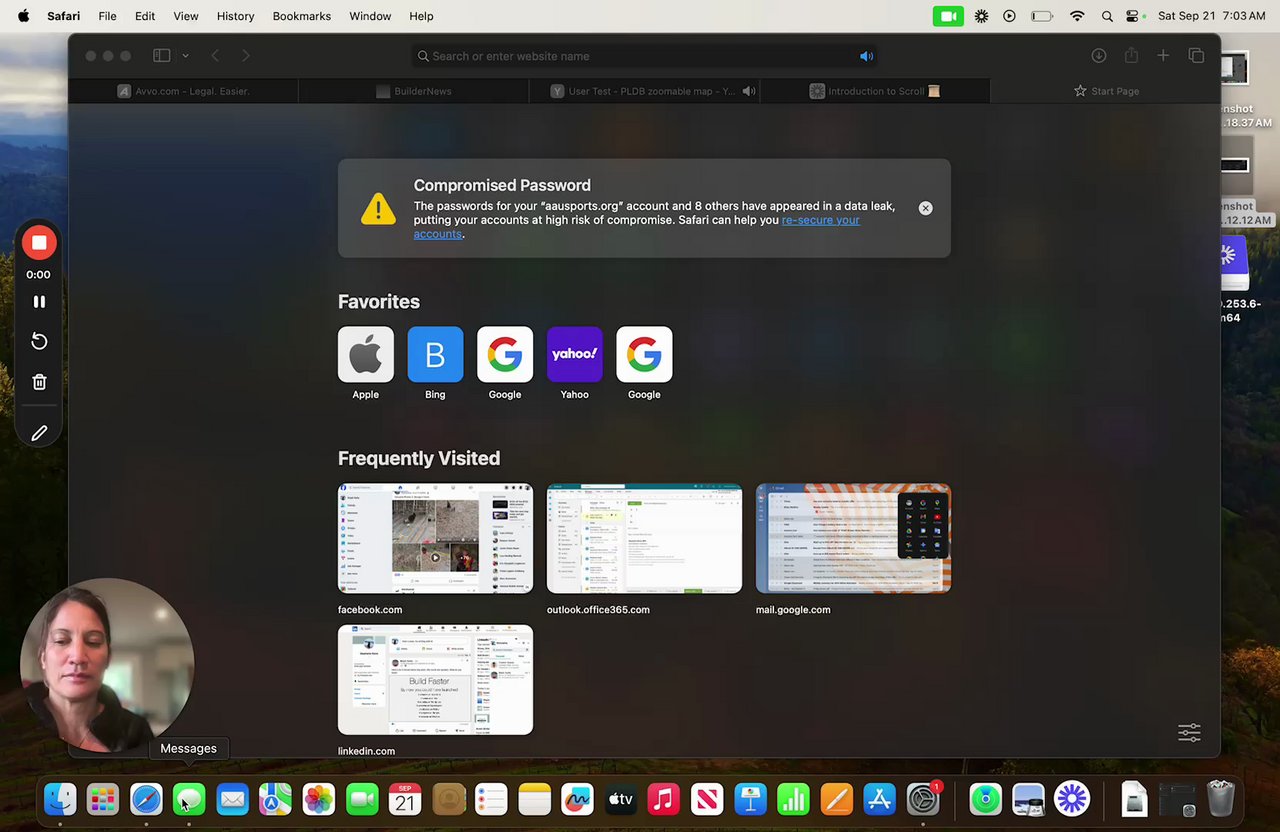Launch Keynote from the Dock

point(750,799)
